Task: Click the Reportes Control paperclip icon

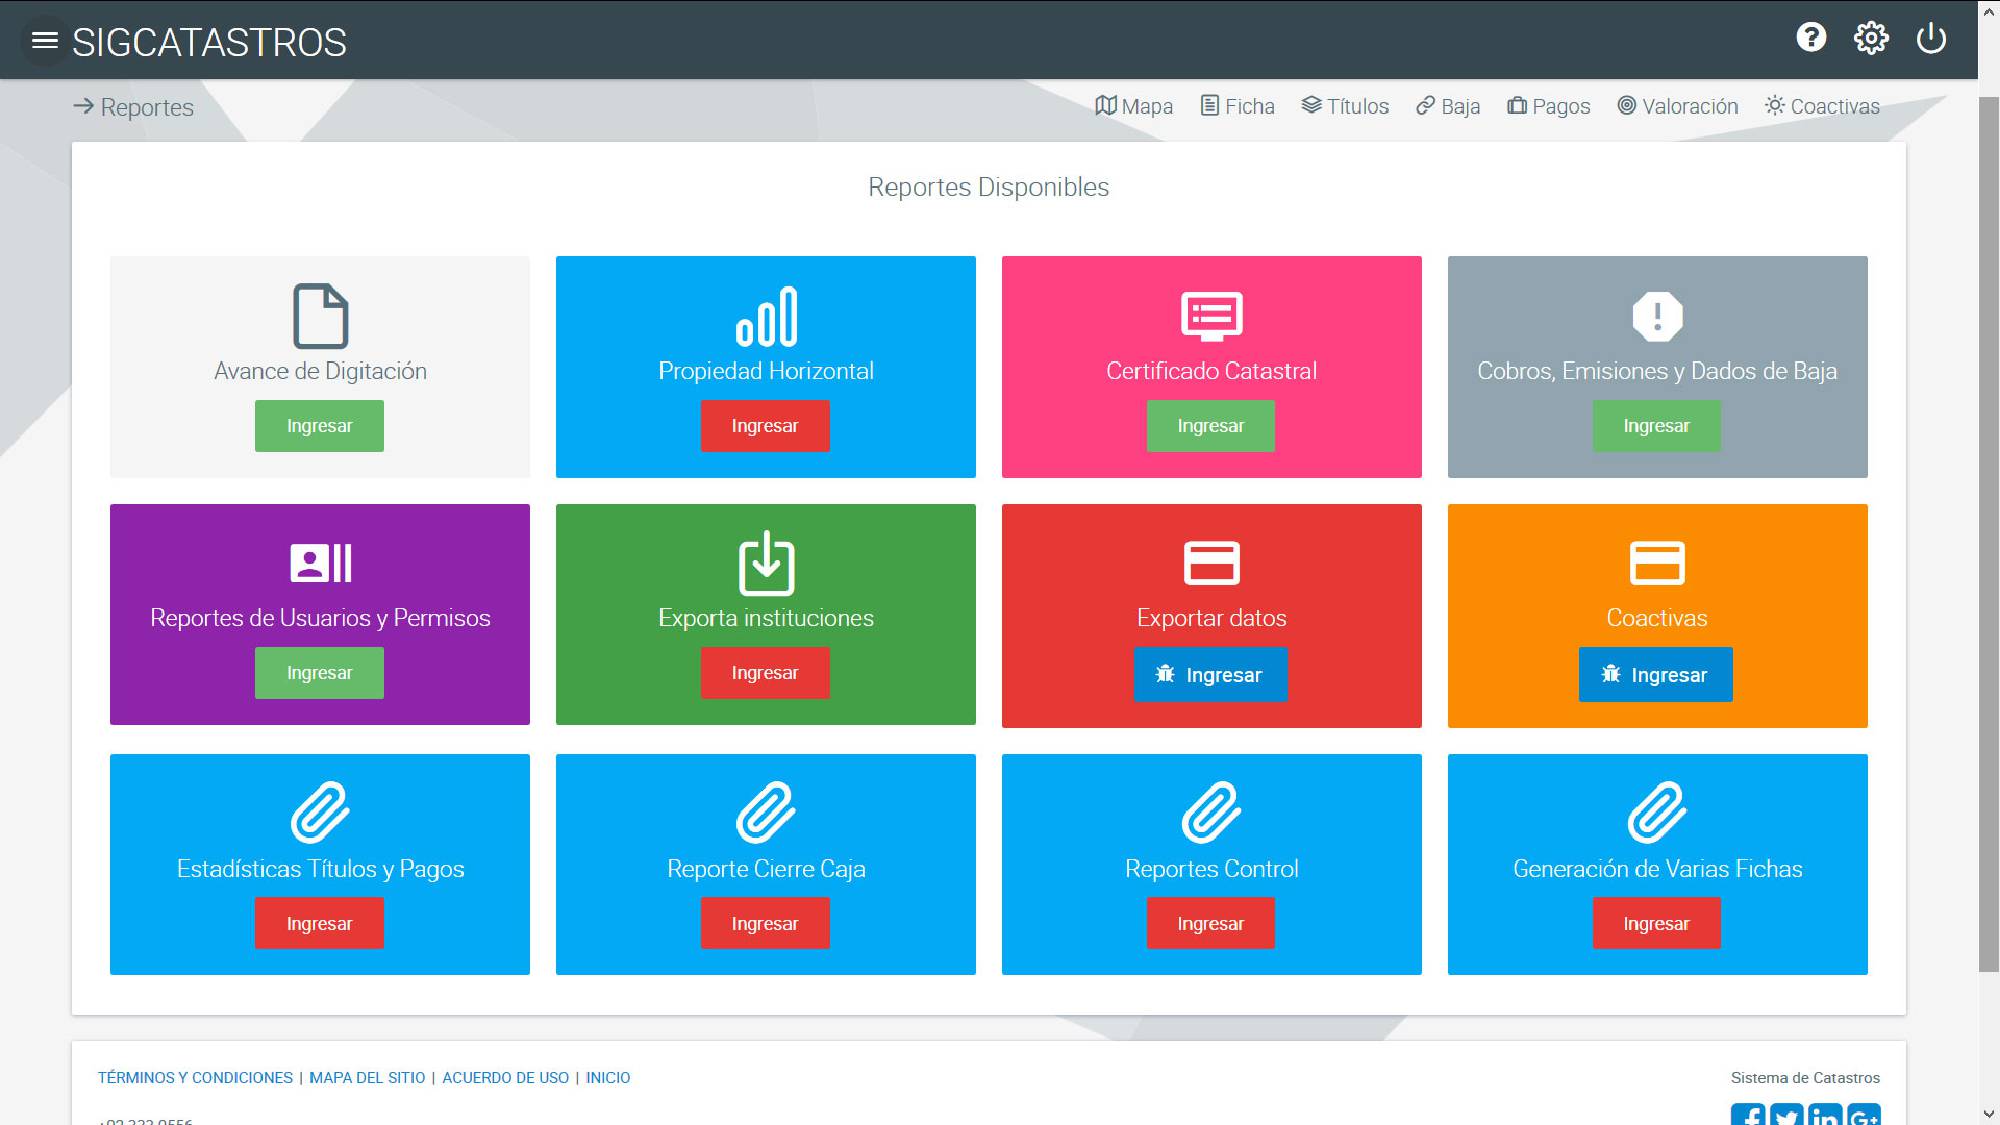Action: pyautogui.click(x=1211, y=812)
